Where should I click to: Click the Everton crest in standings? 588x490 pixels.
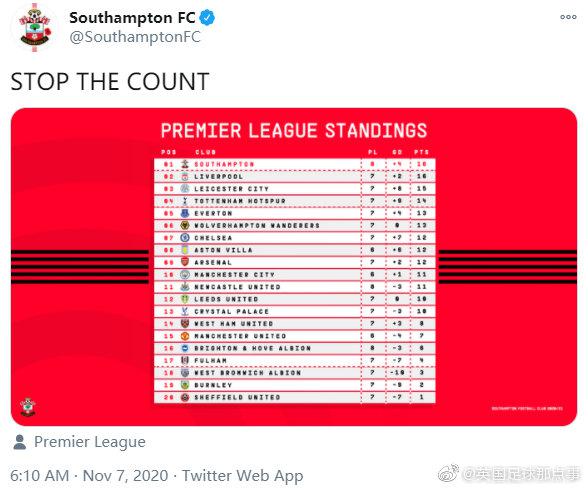pos(185,213)
